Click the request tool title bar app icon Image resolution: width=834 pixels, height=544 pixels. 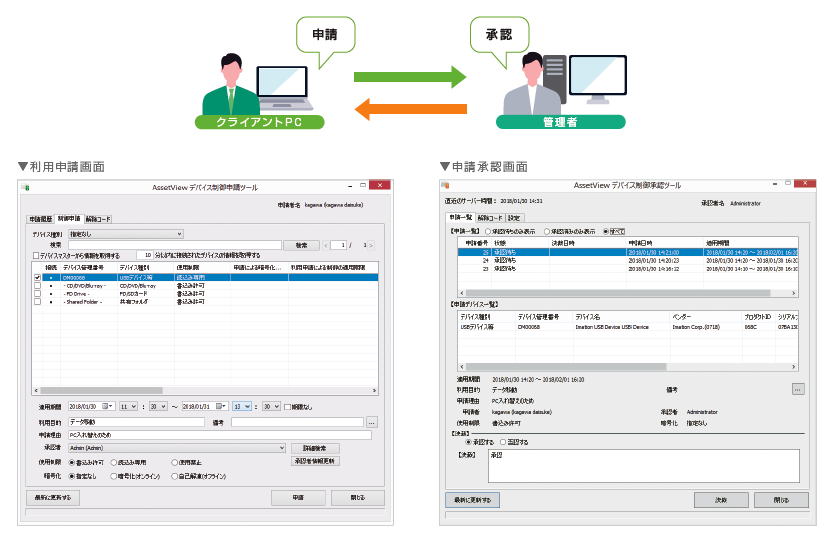[25, 187]
